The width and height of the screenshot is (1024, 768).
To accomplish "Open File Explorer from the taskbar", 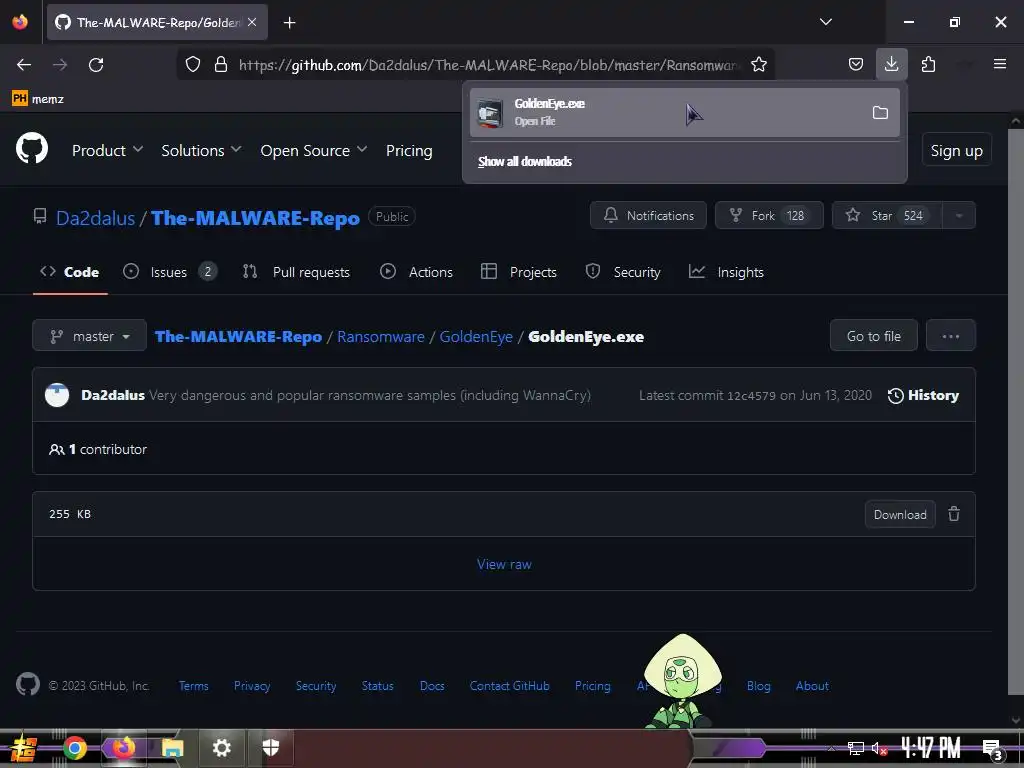I will (x=172, y=748).
